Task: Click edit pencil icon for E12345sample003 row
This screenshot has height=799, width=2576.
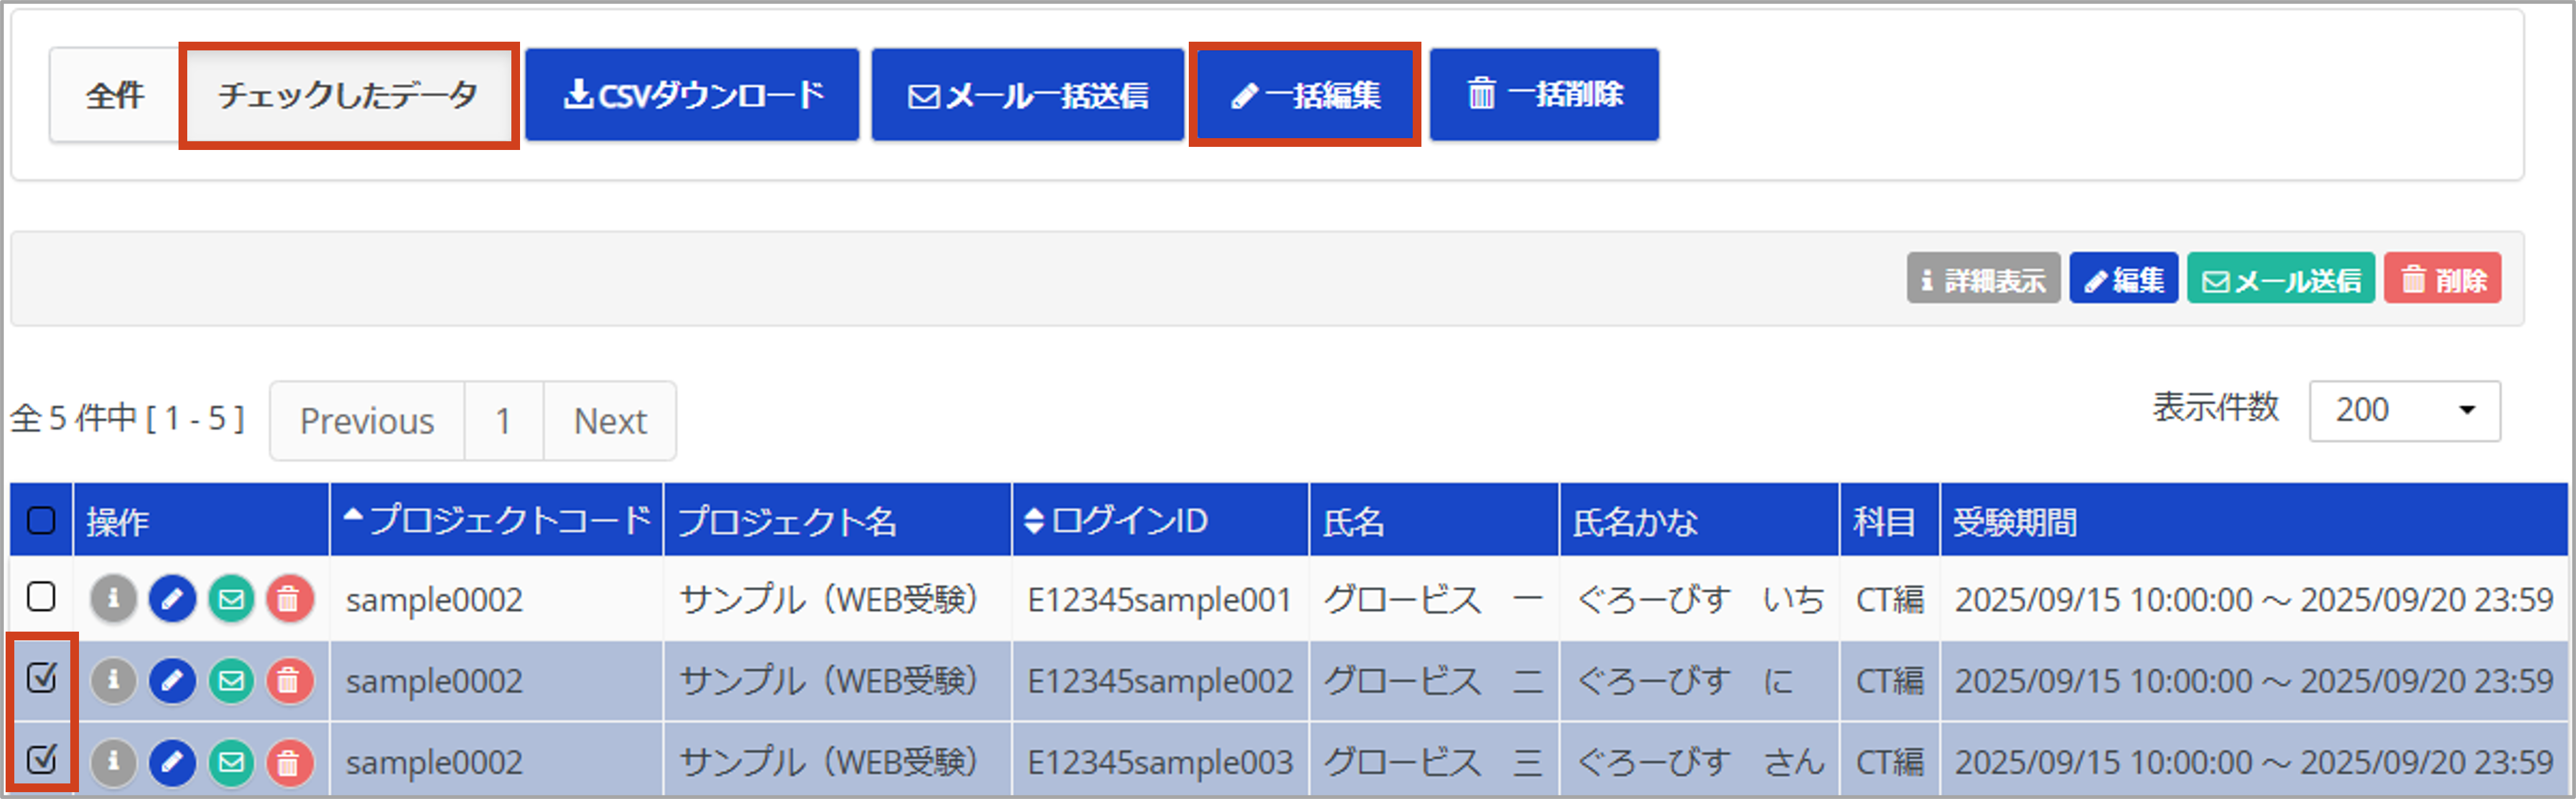Action: pos(172,762)
